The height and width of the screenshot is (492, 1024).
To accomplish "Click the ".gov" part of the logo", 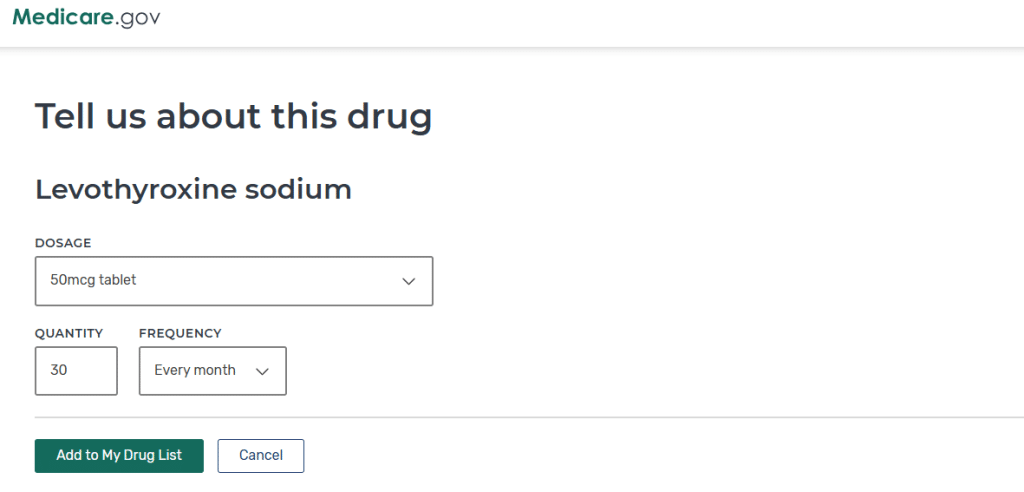I will pyautogui.click(x=136, y=17).
